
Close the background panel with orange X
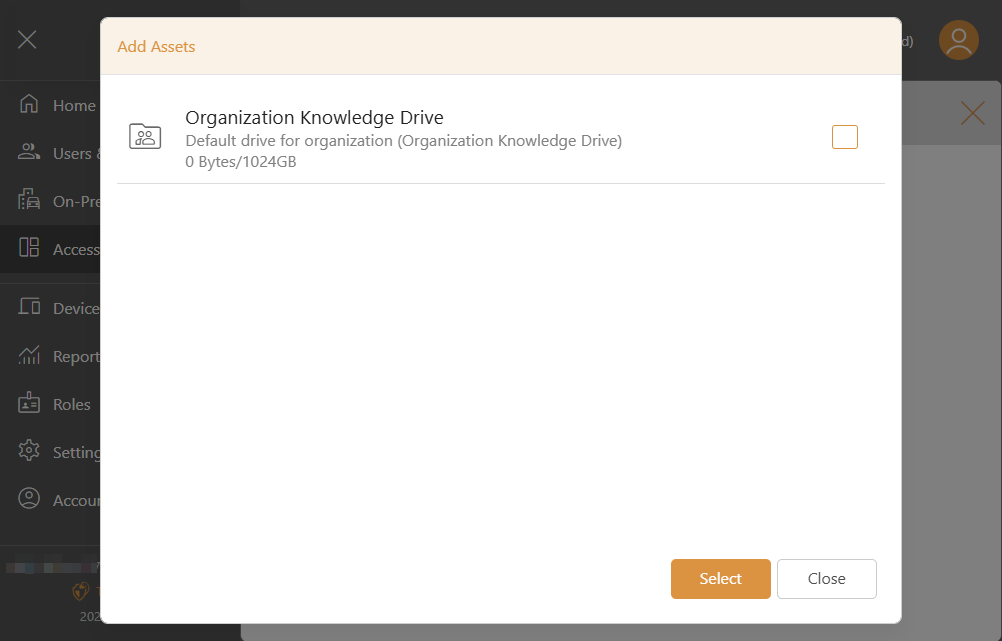[973, 114]
